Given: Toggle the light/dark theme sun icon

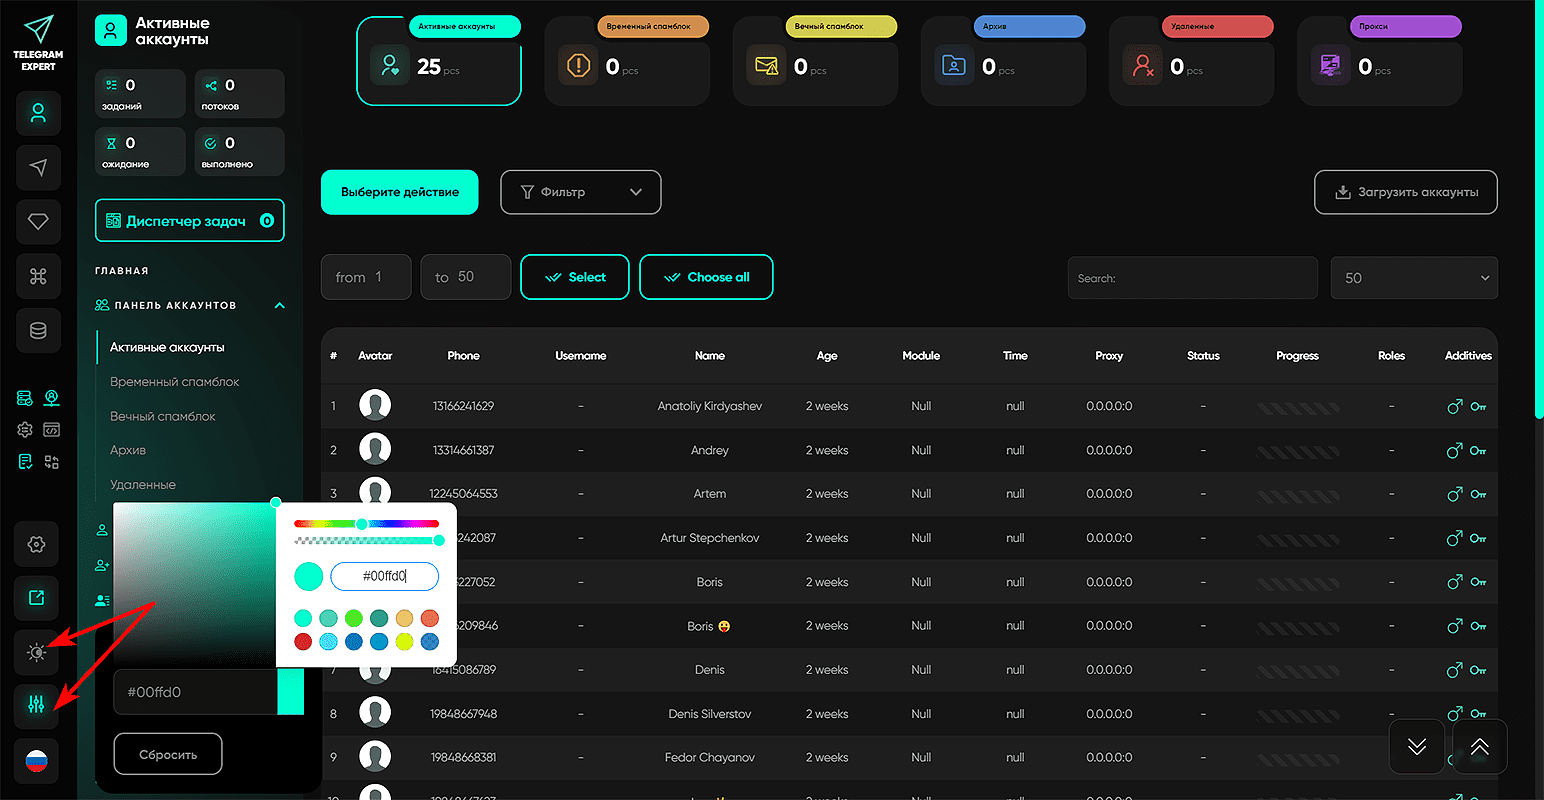Looking at the screenshot, I should point(37,652).
